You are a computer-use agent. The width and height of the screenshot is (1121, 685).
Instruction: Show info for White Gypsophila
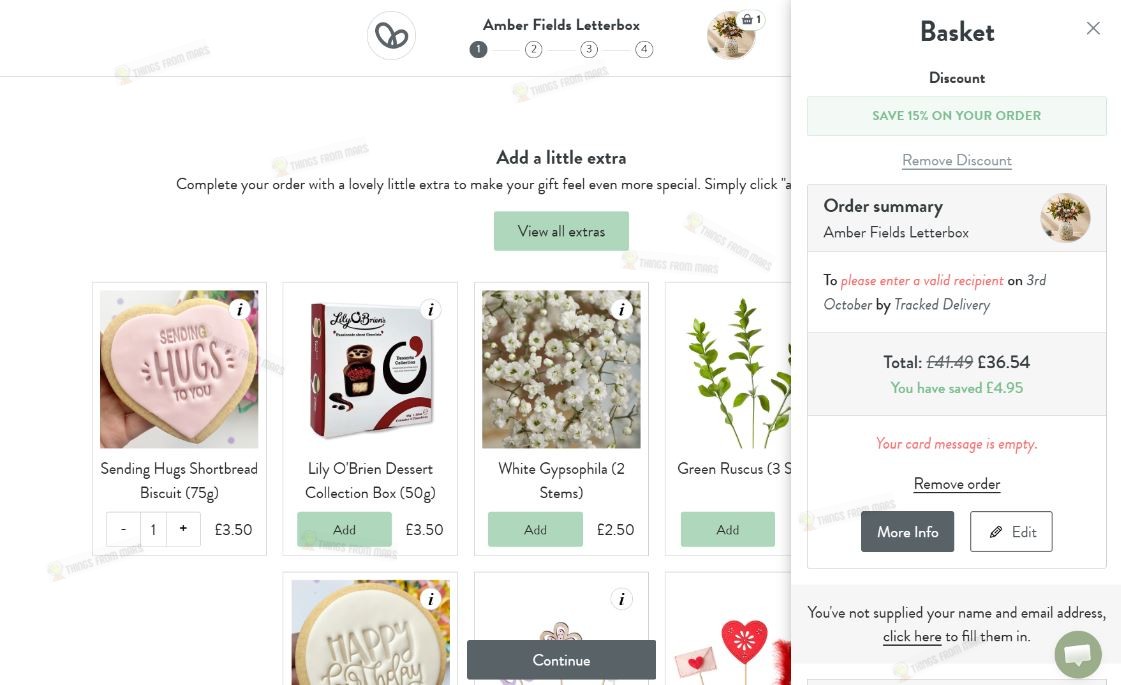[621, 310]
